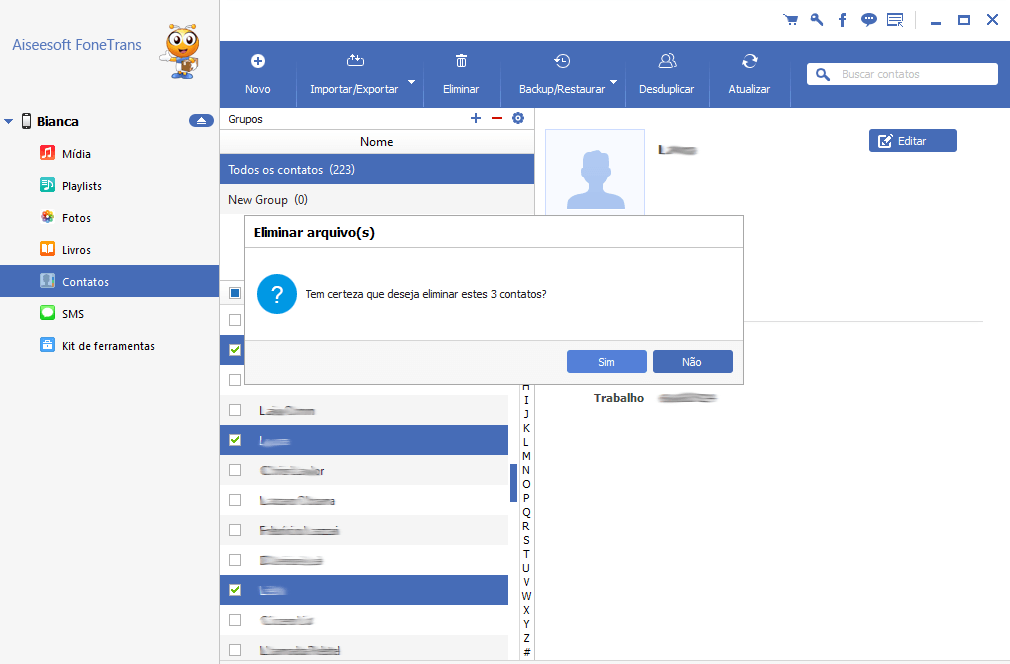Check the contact checkbox beside letter T
Image resolution: width=1010 pixels, height=664 pixels.
235,560
